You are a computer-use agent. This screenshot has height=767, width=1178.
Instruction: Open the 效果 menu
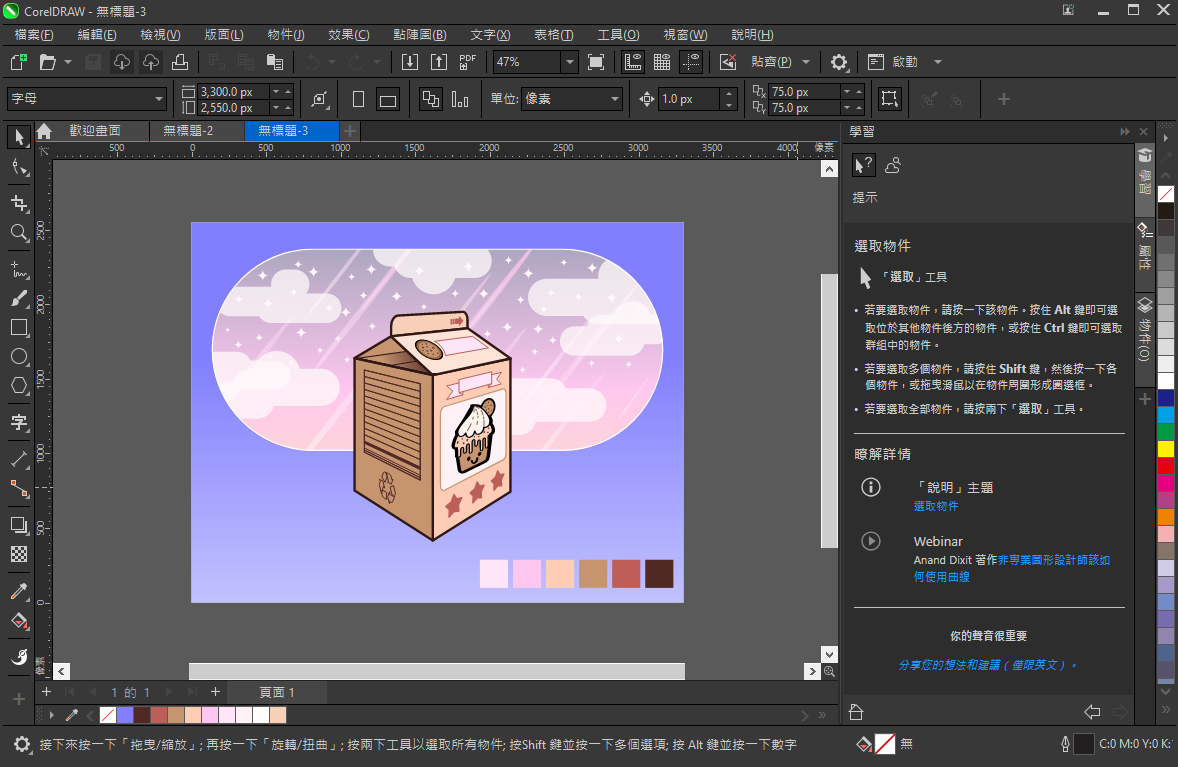click(348, 35)
